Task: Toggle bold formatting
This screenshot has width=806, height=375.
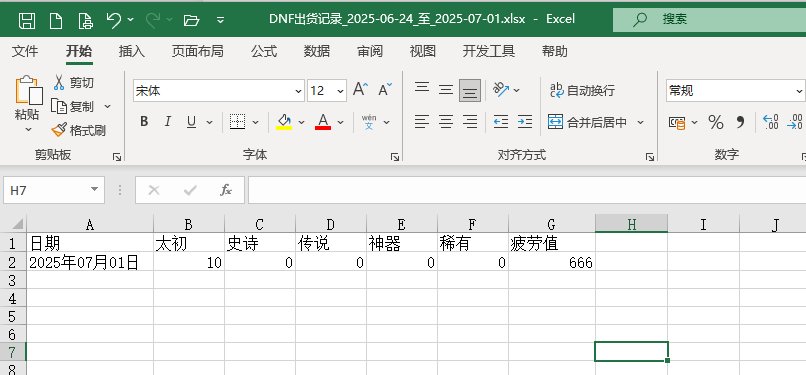Action: [x=144, y=122]
